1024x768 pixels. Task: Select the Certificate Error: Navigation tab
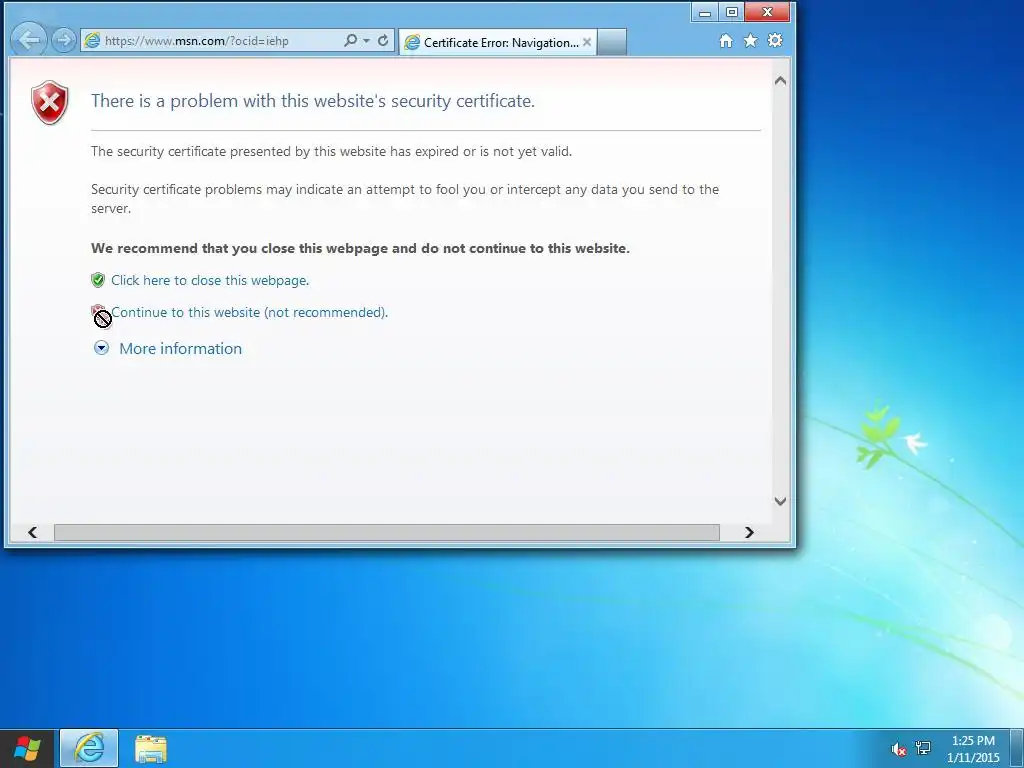point(498,42)
